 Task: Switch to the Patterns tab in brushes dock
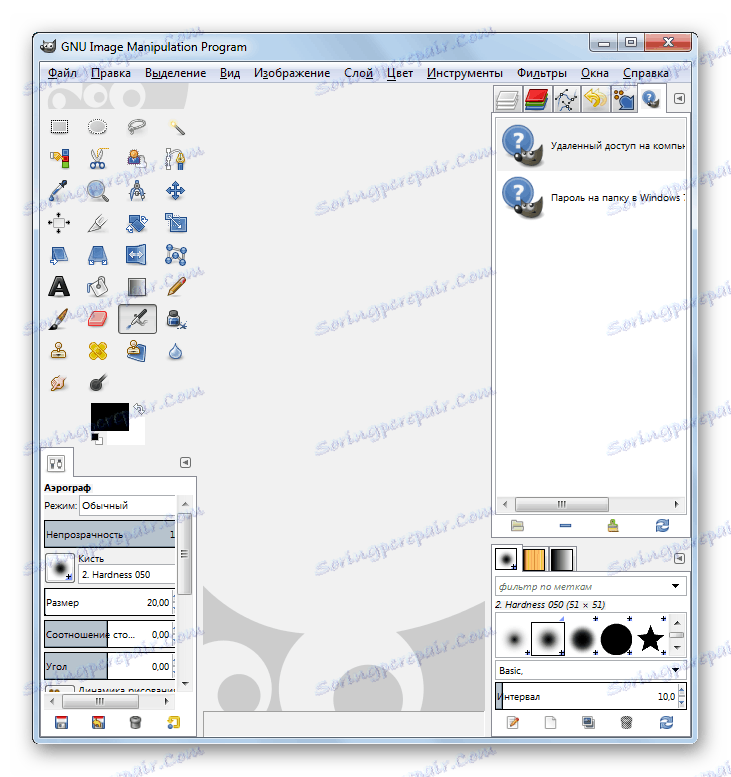pos(534,559)
